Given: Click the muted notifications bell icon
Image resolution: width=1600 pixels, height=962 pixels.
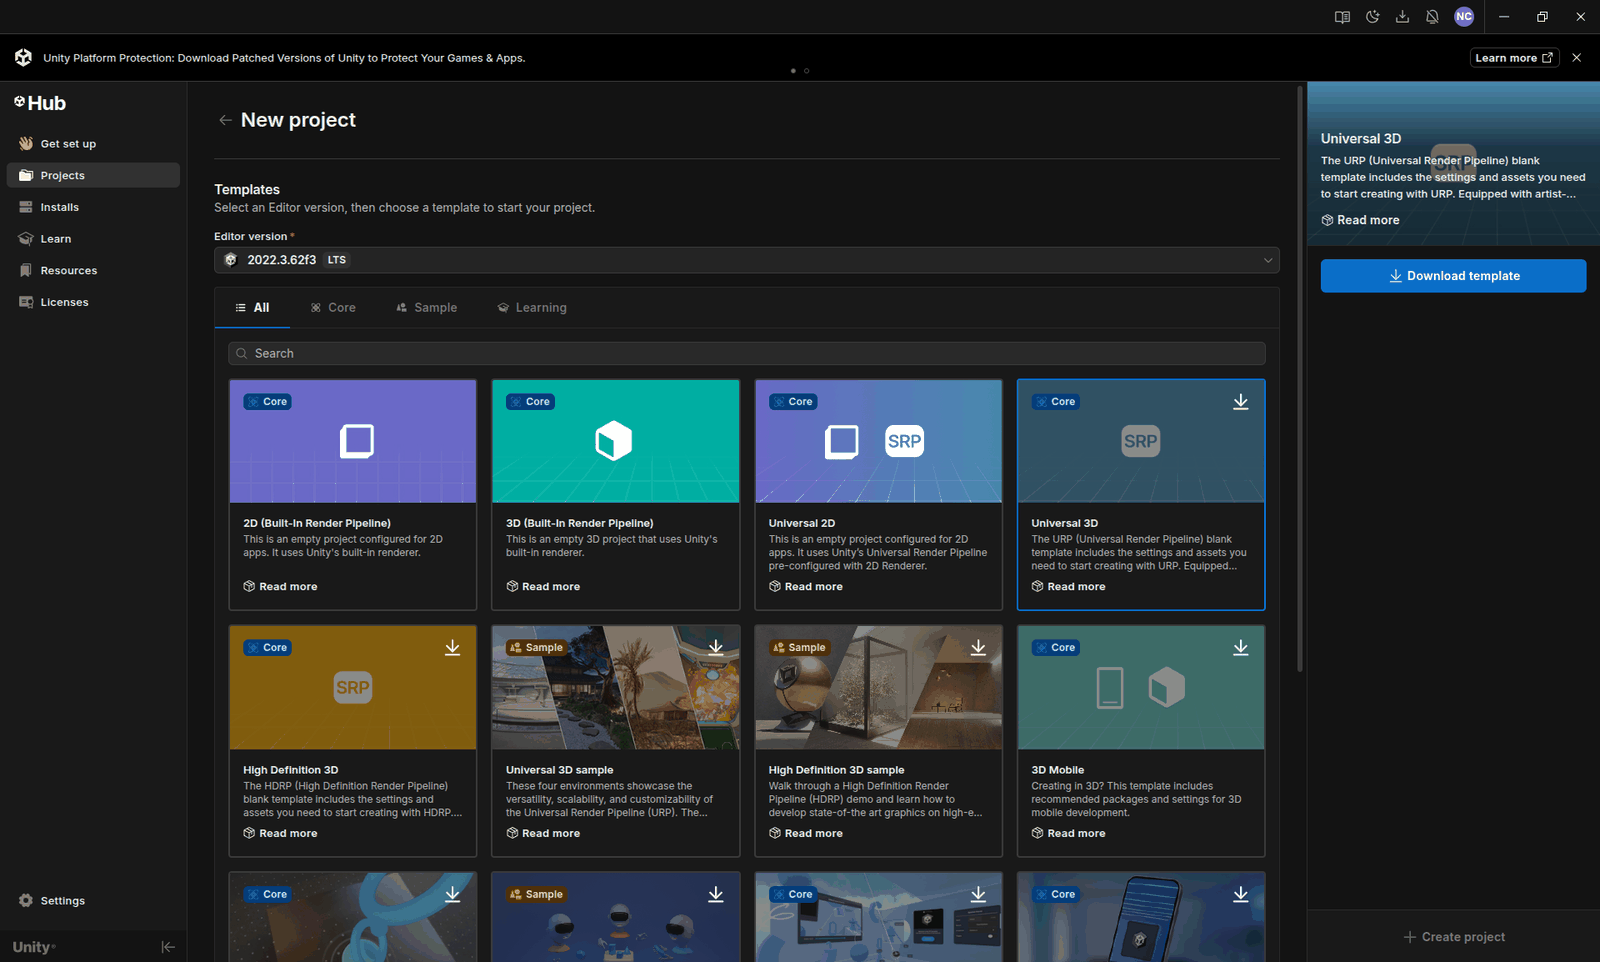Looking at the screenshot, I should click(1432, 17).
